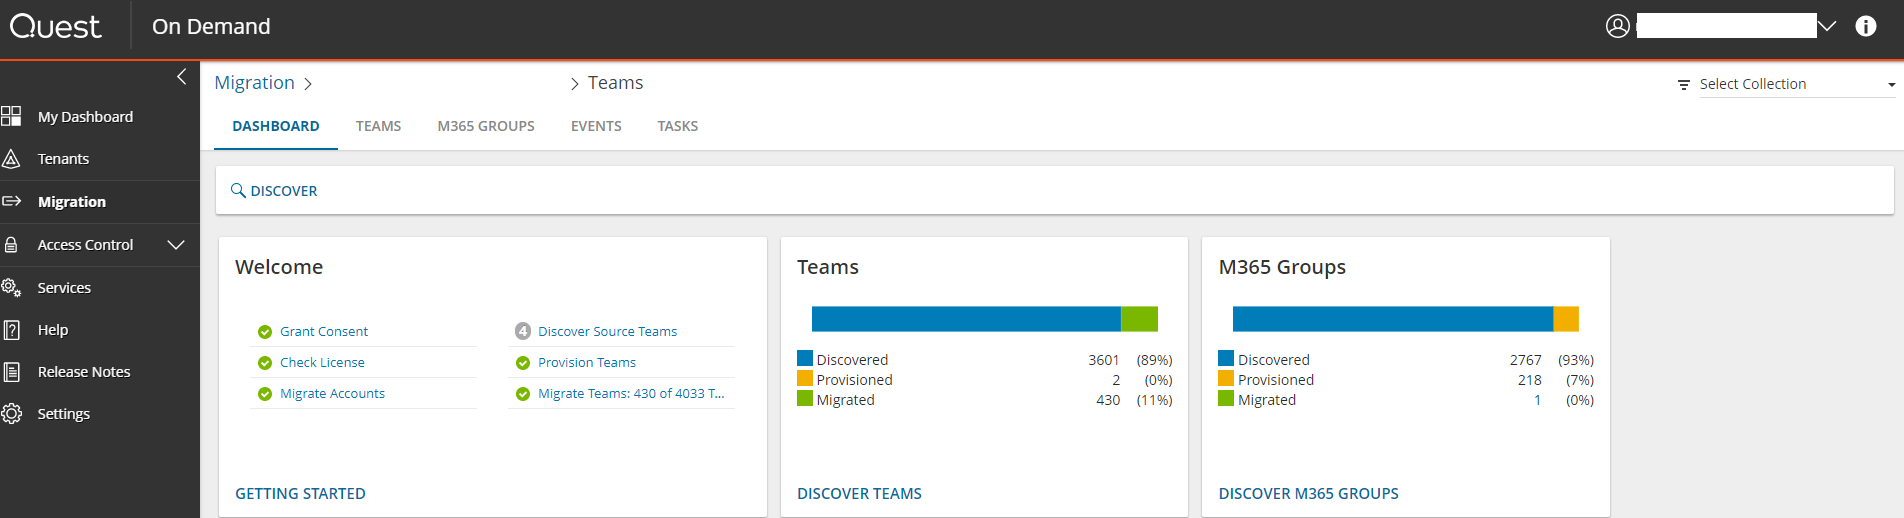Click the Provision Teams green checkmark icon
The width and height of the screenshot is (1904, 518).
523,363
